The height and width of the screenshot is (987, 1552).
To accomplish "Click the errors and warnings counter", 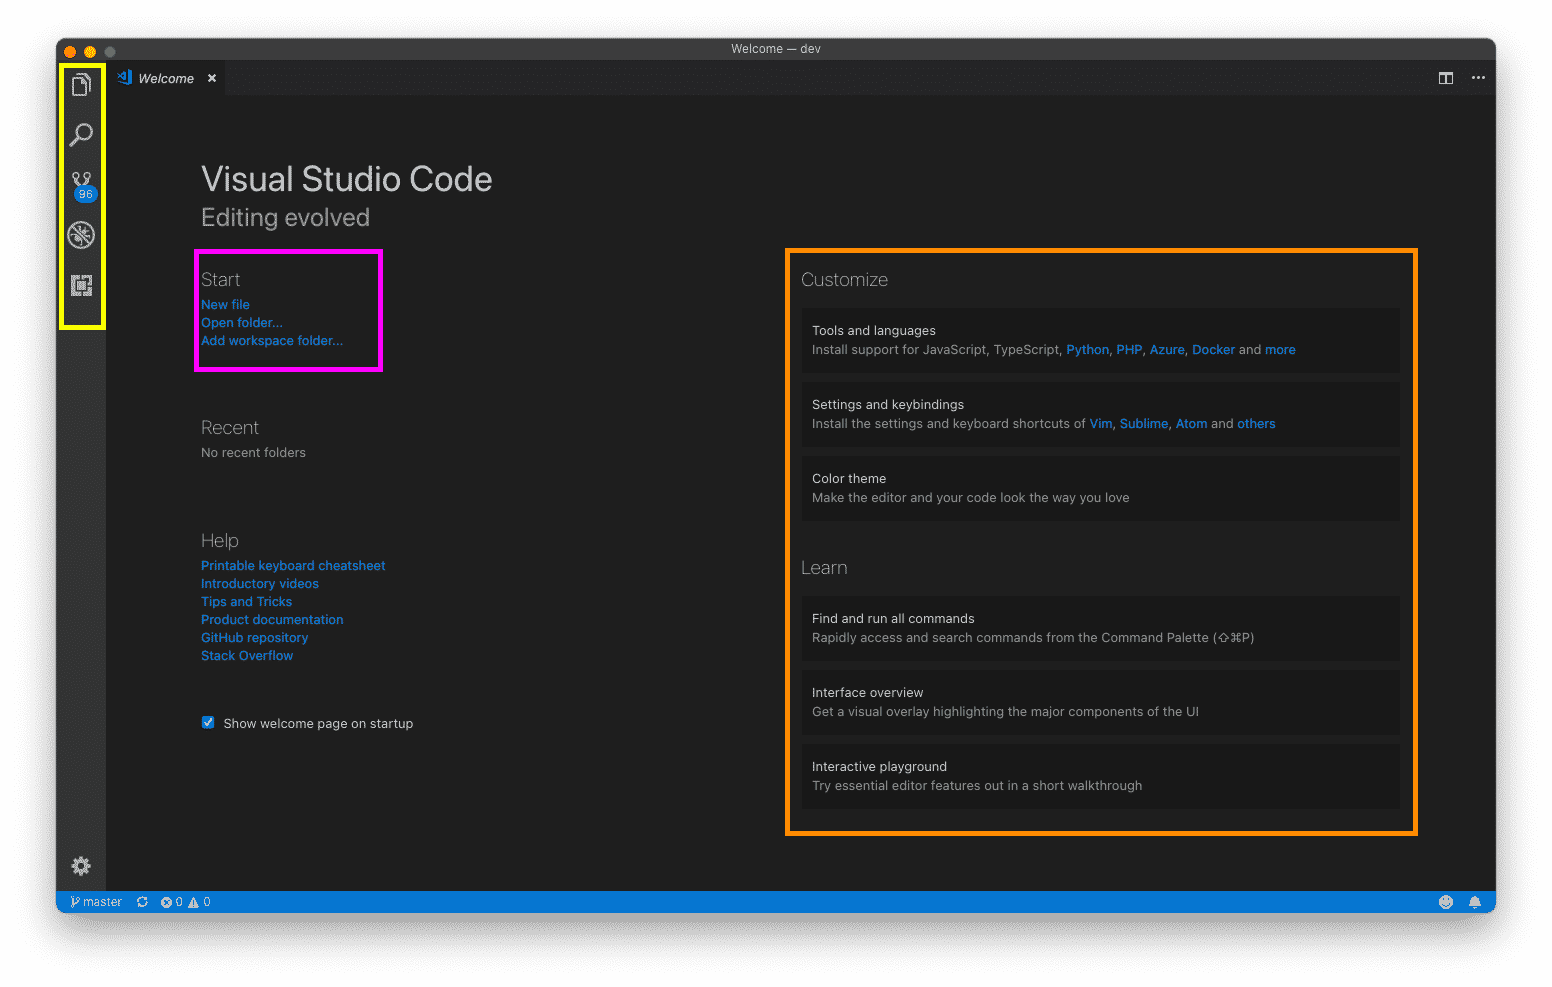I will [183, 901].
